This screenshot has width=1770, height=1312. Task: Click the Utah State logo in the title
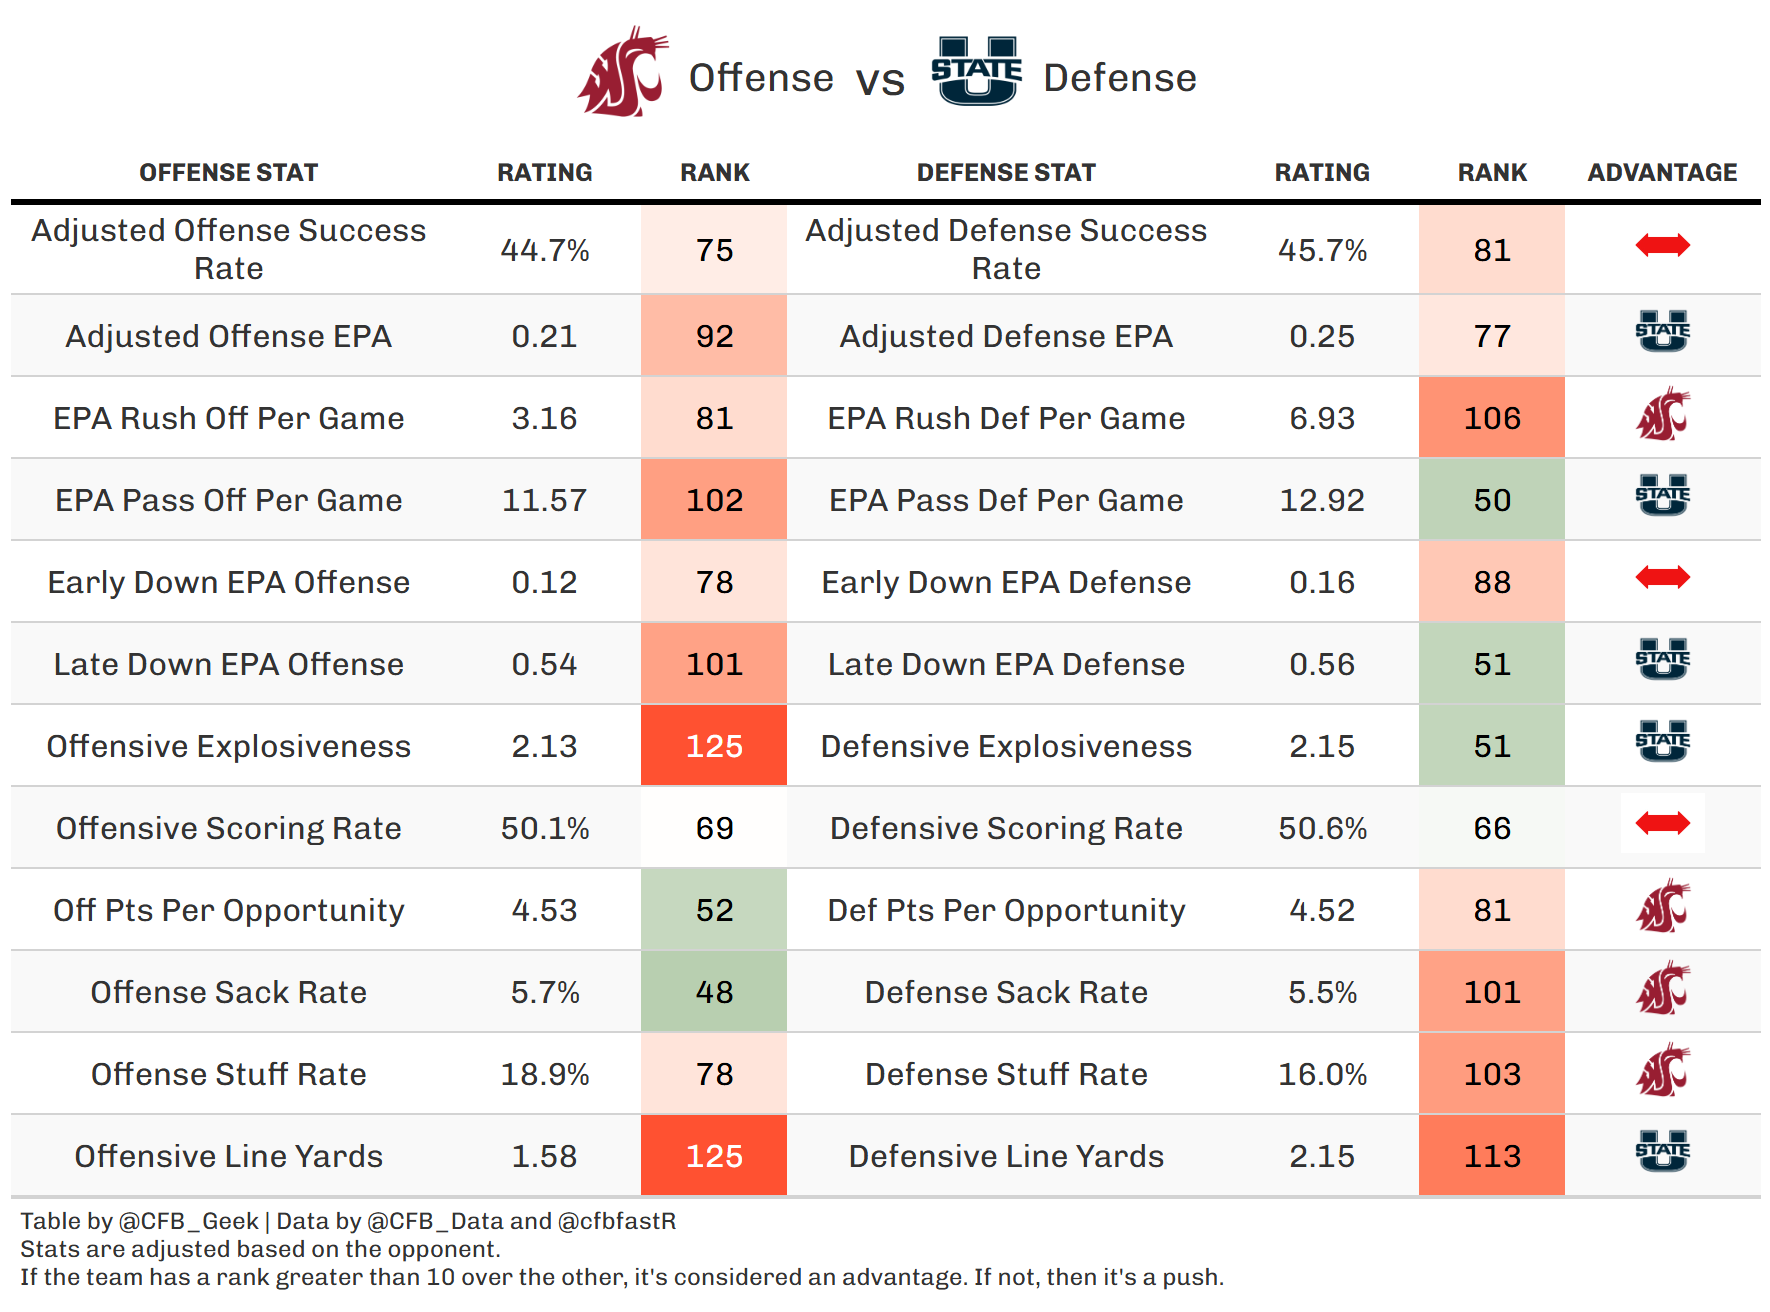976,70
